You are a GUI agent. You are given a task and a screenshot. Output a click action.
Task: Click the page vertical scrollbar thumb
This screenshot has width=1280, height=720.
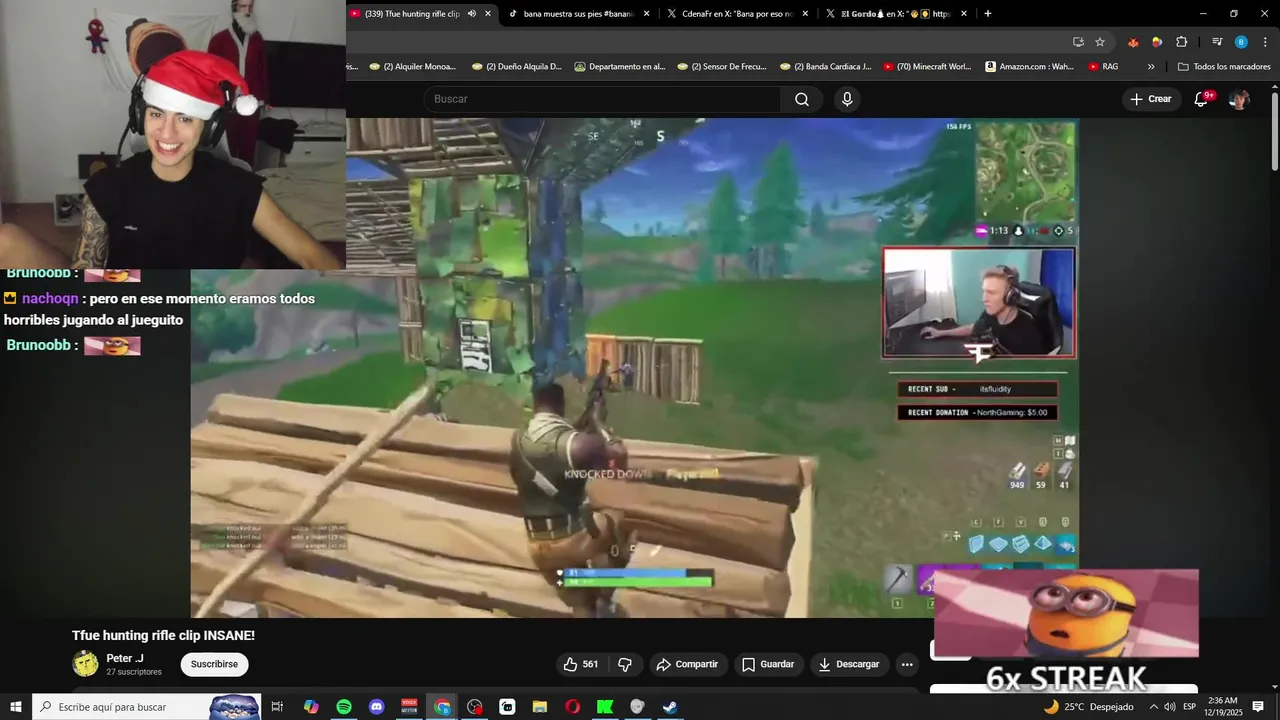coord(1274,130)
